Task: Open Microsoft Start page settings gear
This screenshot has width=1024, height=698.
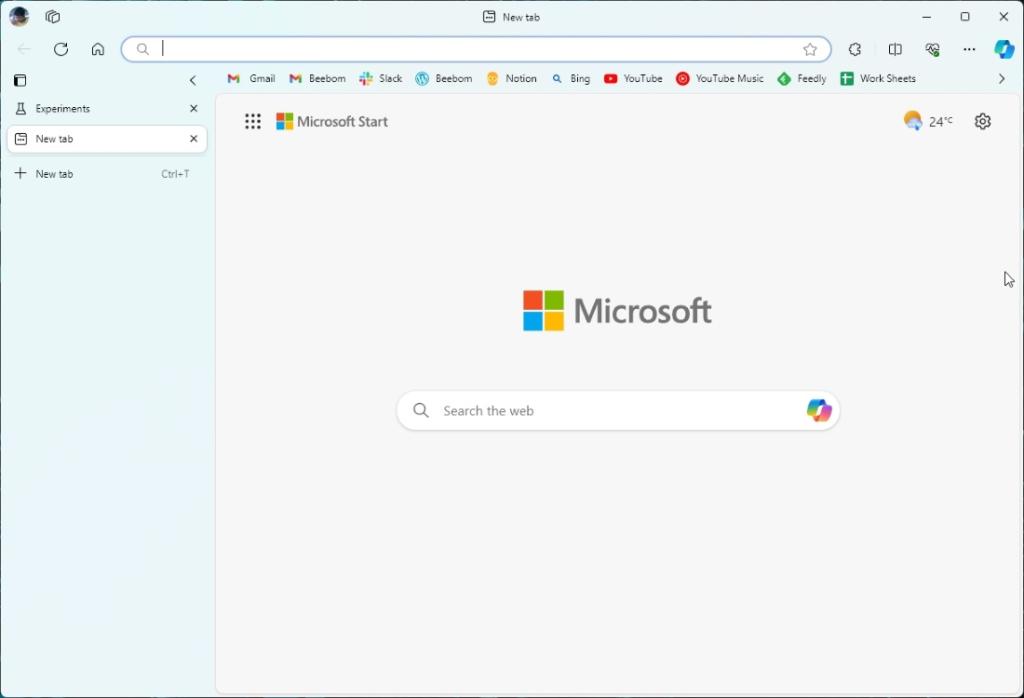Action: [x=982, y=121]
